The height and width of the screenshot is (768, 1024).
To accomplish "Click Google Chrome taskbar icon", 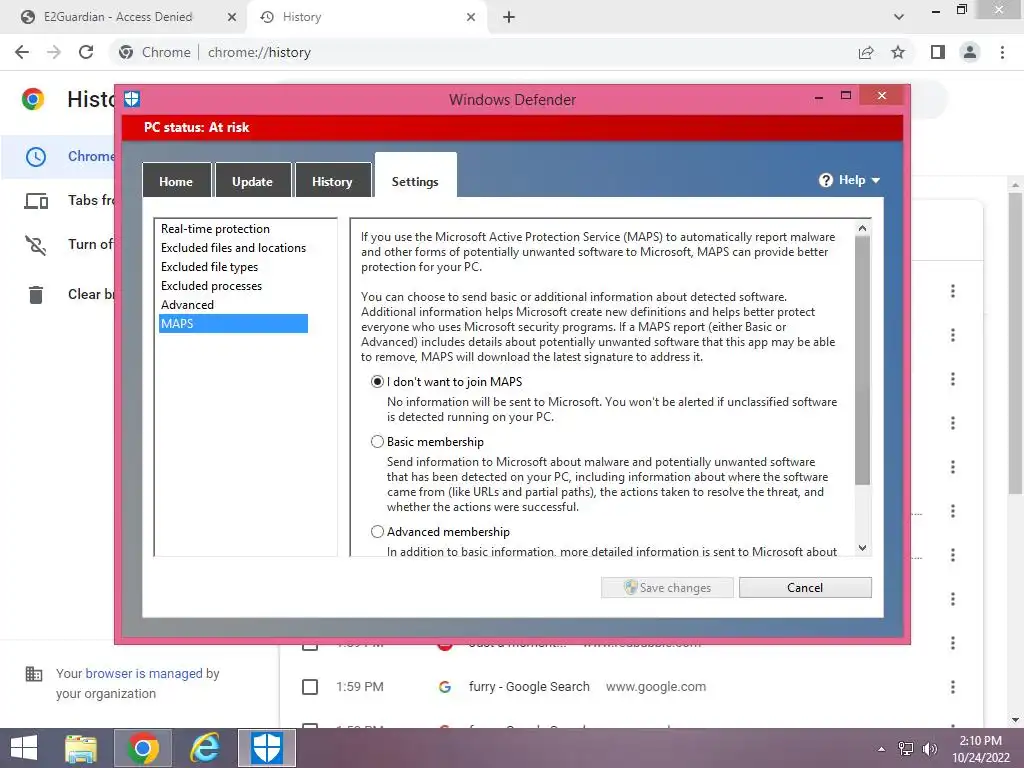I will [x=143, y=748].
